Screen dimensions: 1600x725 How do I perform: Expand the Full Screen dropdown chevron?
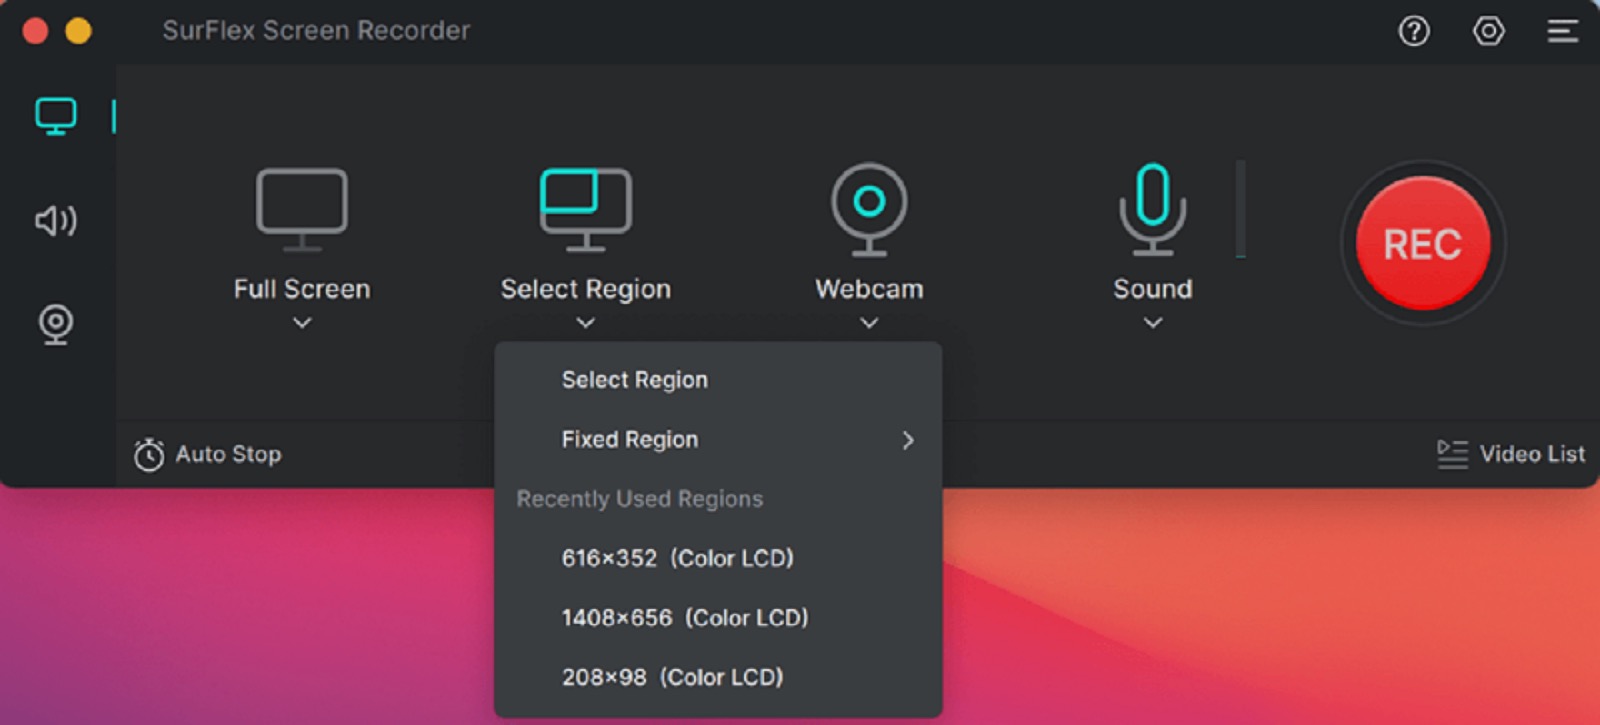tap(302, 323)
